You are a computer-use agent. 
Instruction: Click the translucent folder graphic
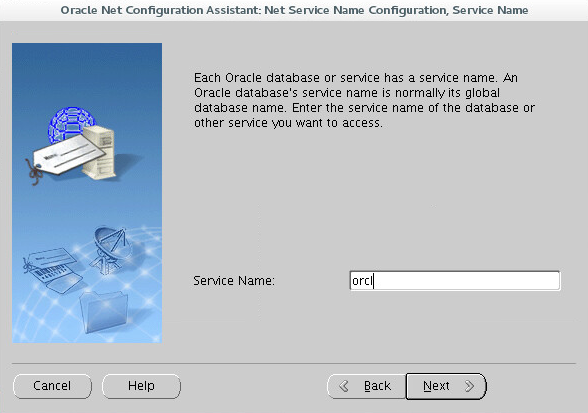103,312
